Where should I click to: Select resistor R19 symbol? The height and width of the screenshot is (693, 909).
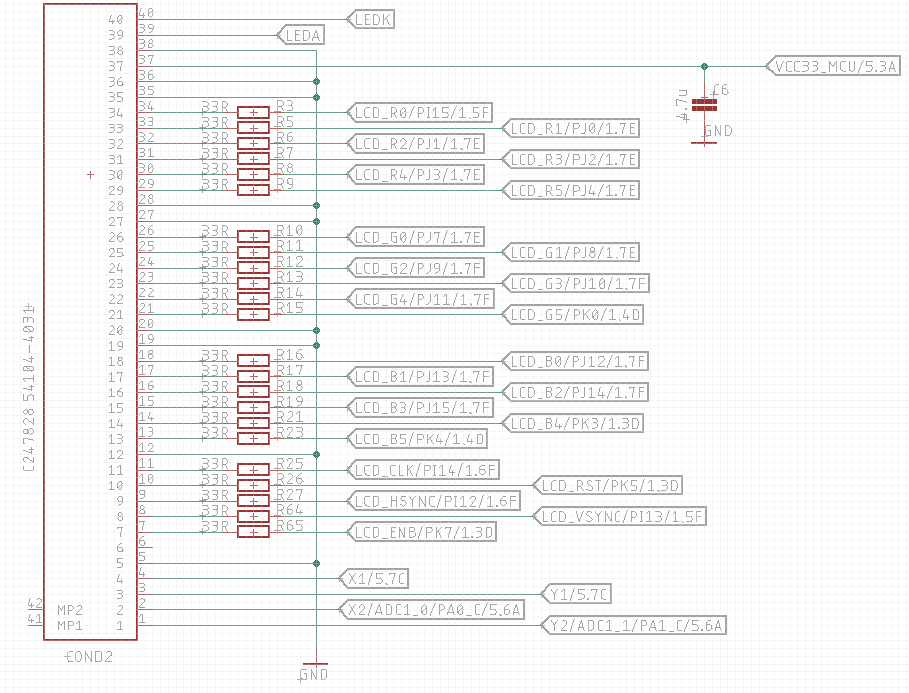pos(253,408)
